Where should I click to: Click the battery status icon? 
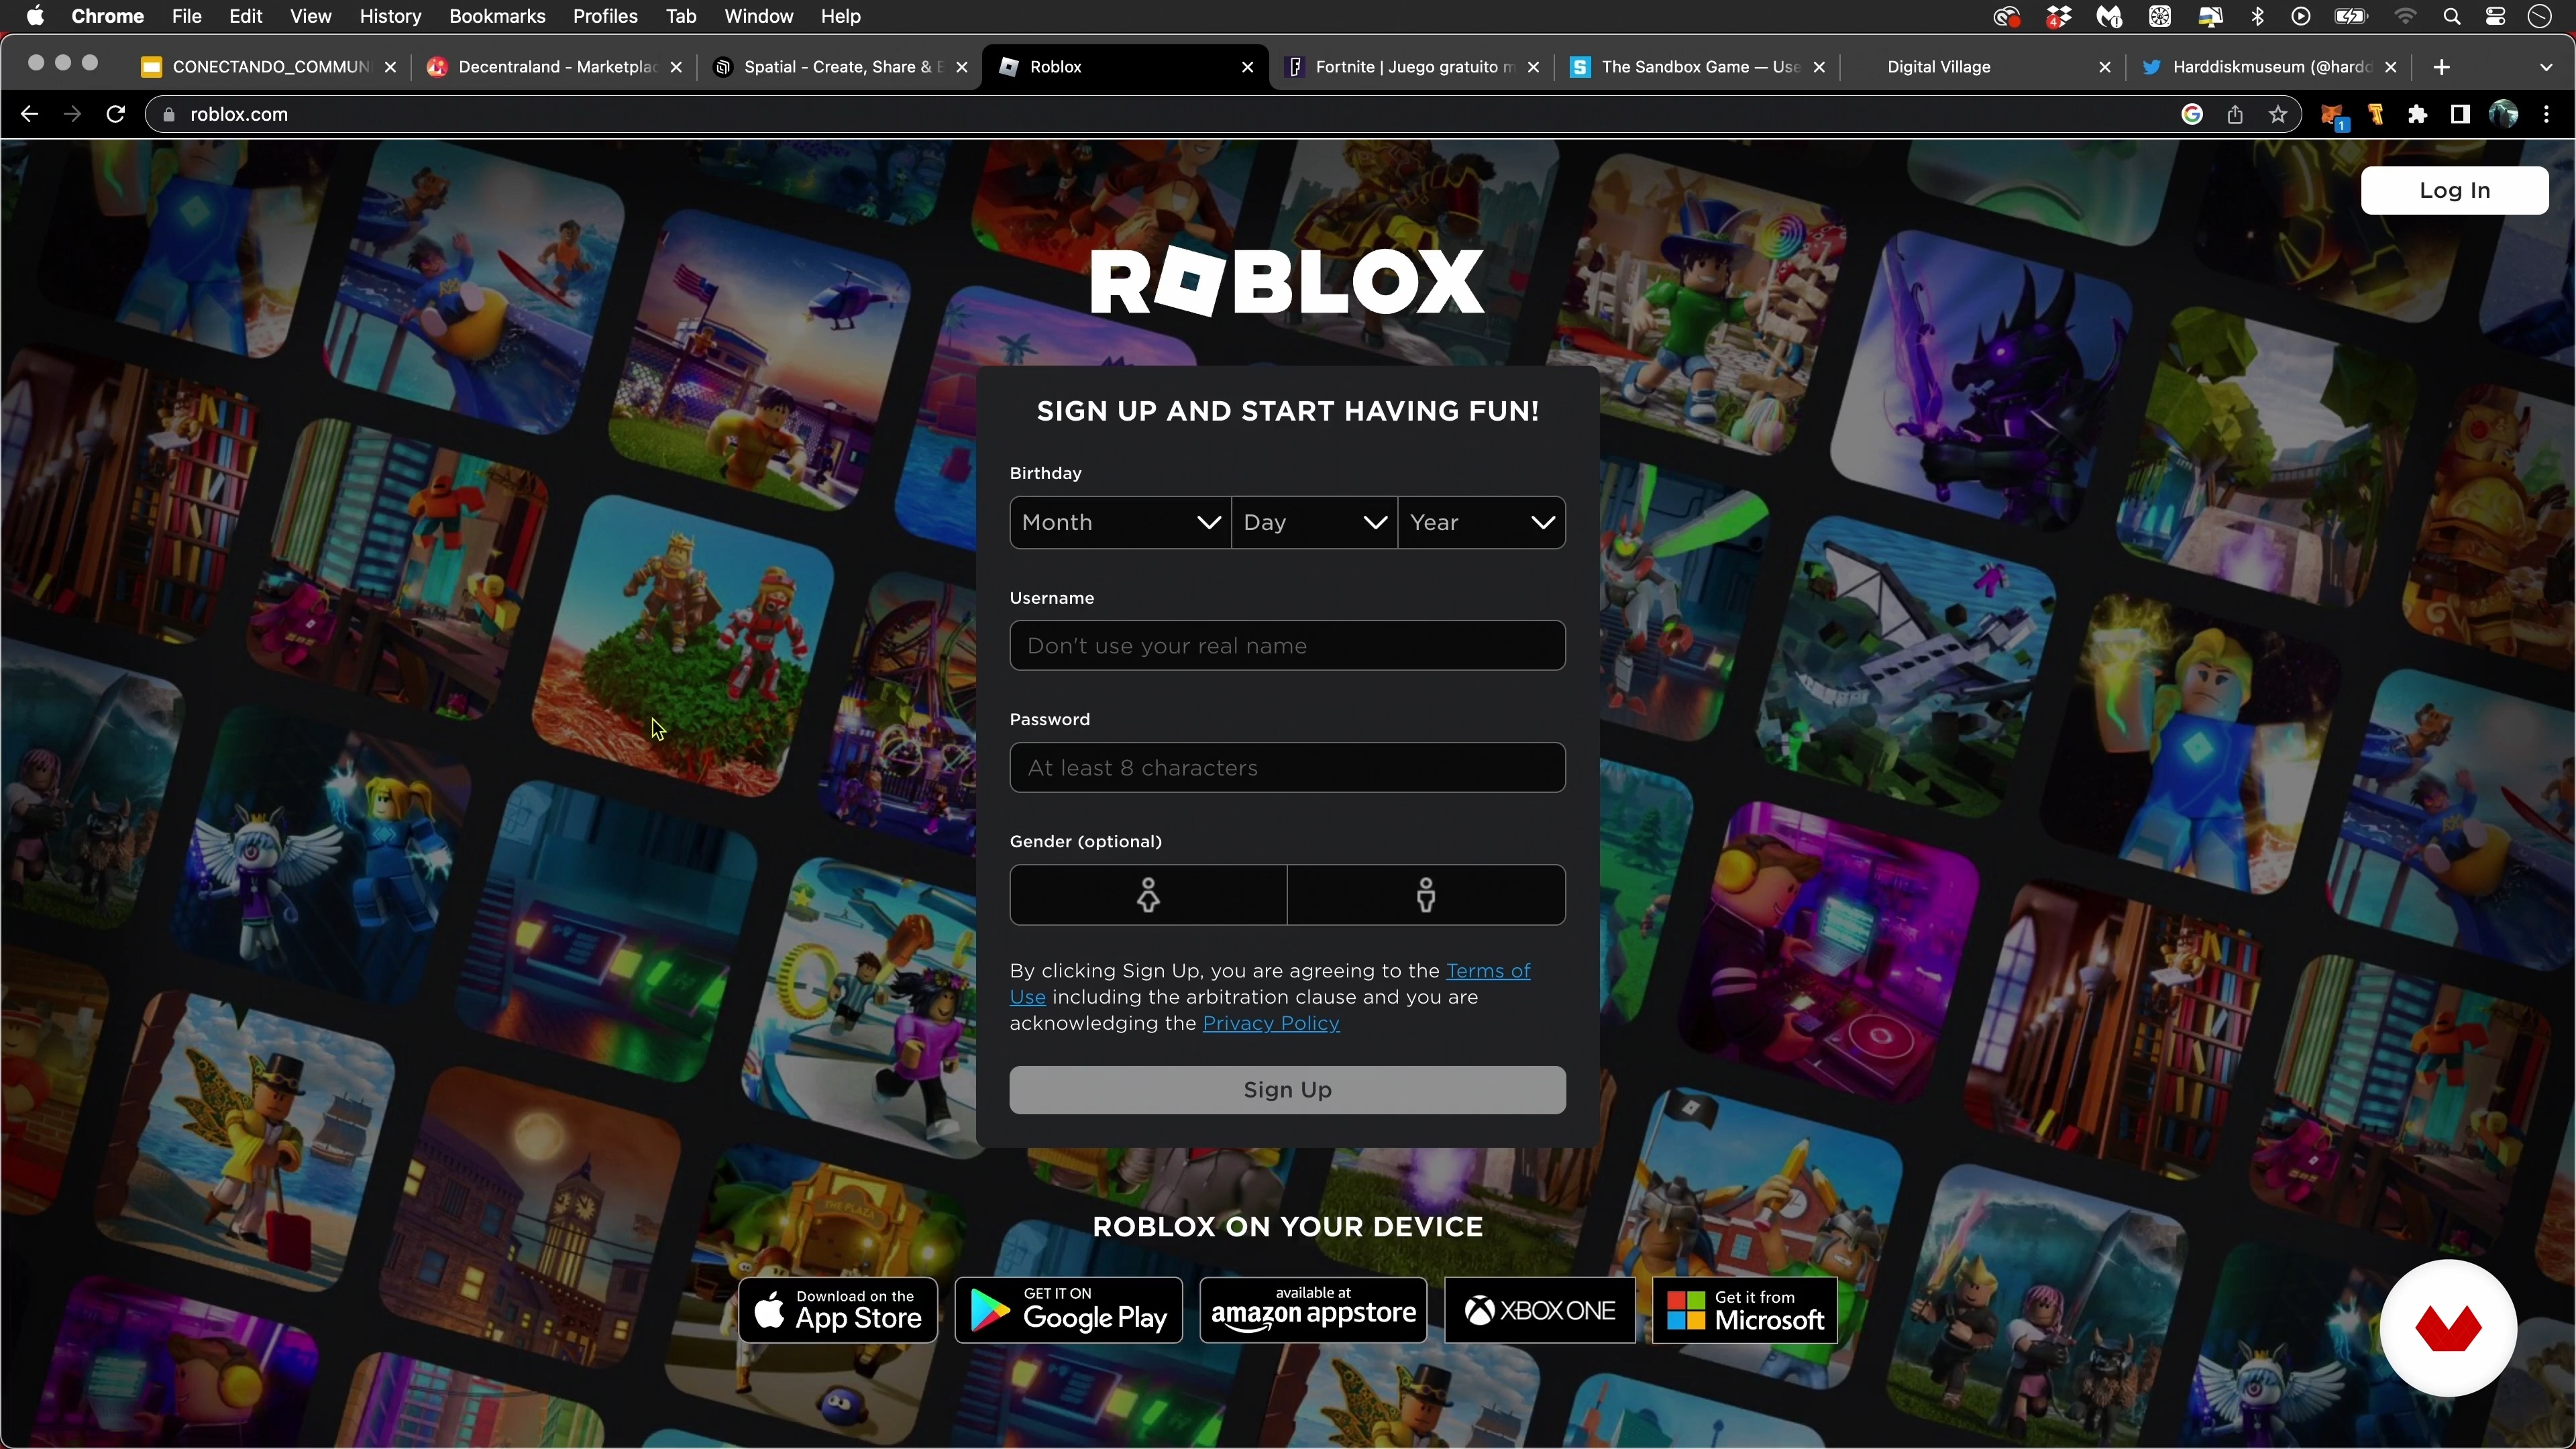tap(2351, 16)
